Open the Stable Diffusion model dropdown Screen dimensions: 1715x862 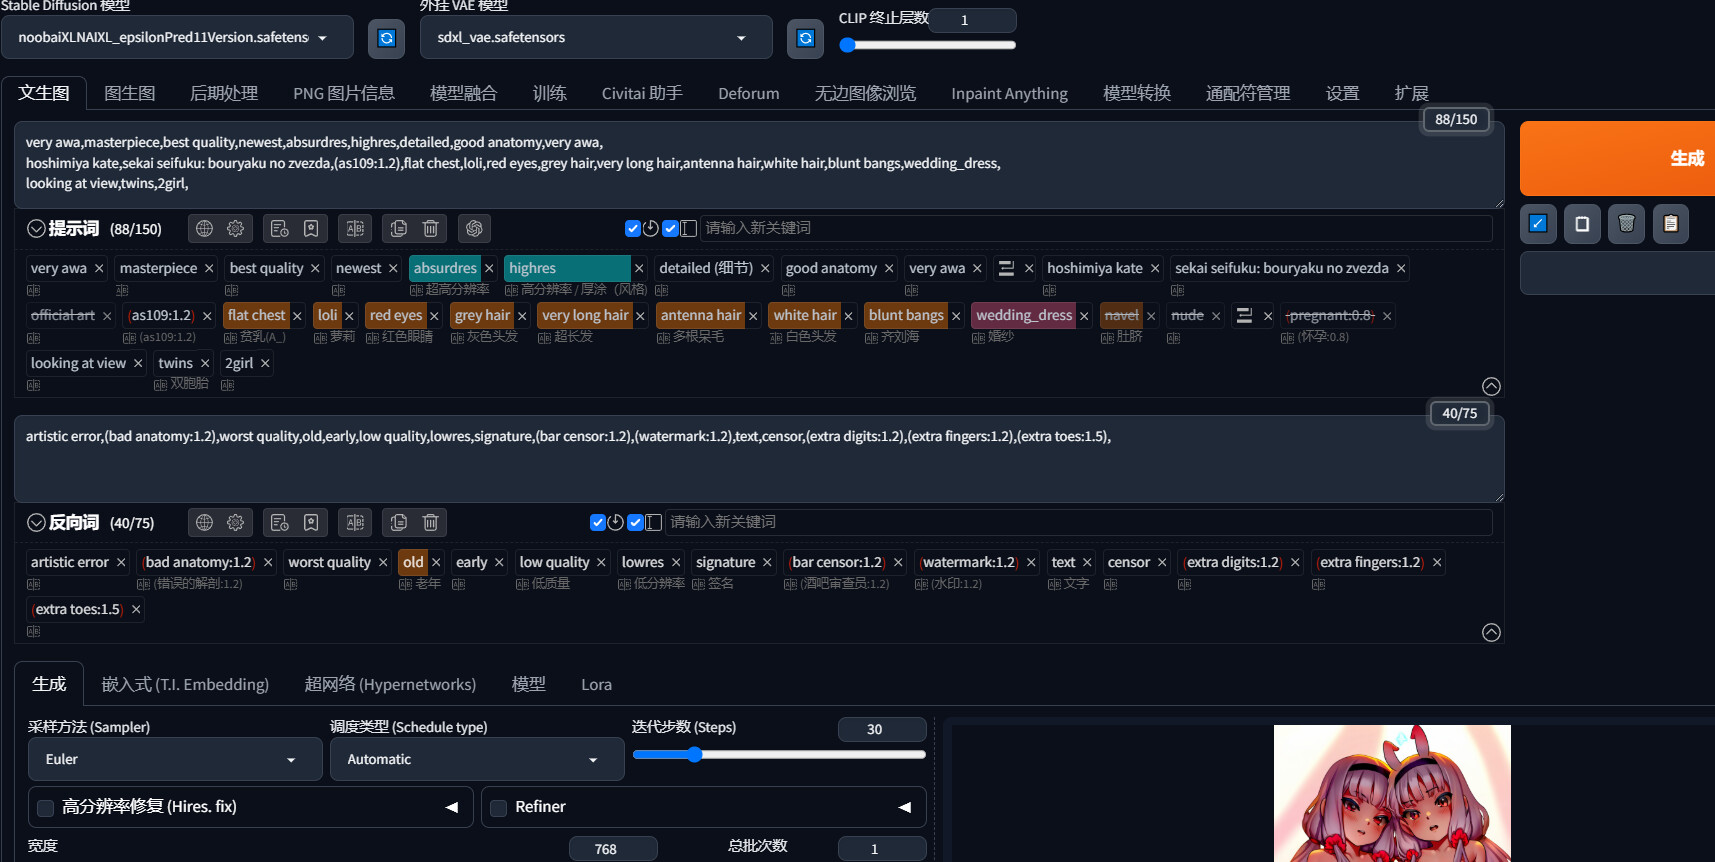click(178, 38)
